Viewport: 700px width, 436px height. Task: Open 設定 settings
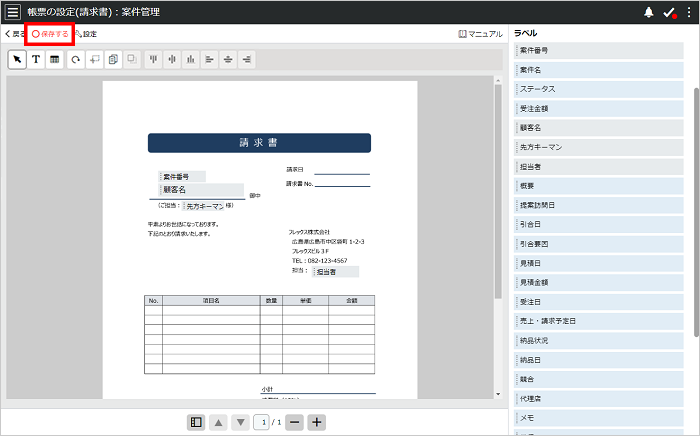[x=86, y=34]
